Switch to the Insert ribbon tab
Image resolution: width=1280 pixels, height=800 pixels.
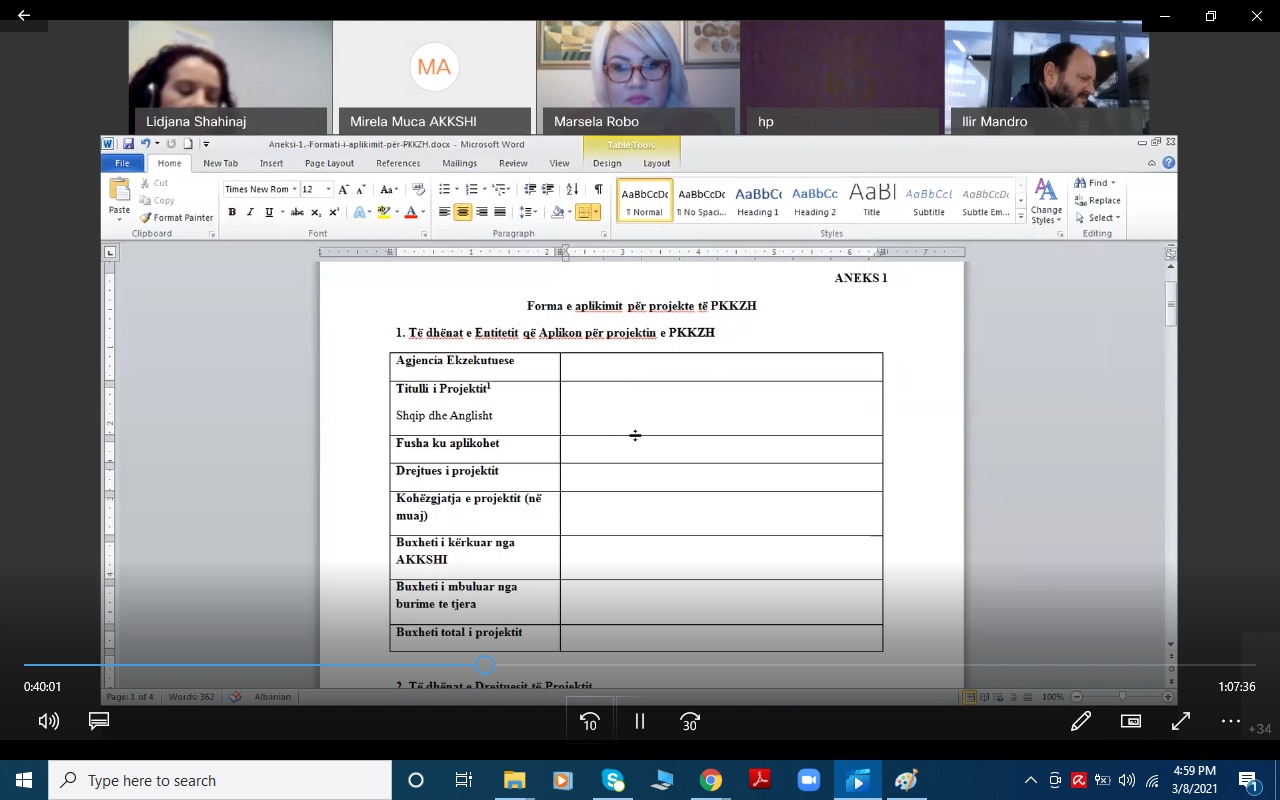(x=271, y=163)
